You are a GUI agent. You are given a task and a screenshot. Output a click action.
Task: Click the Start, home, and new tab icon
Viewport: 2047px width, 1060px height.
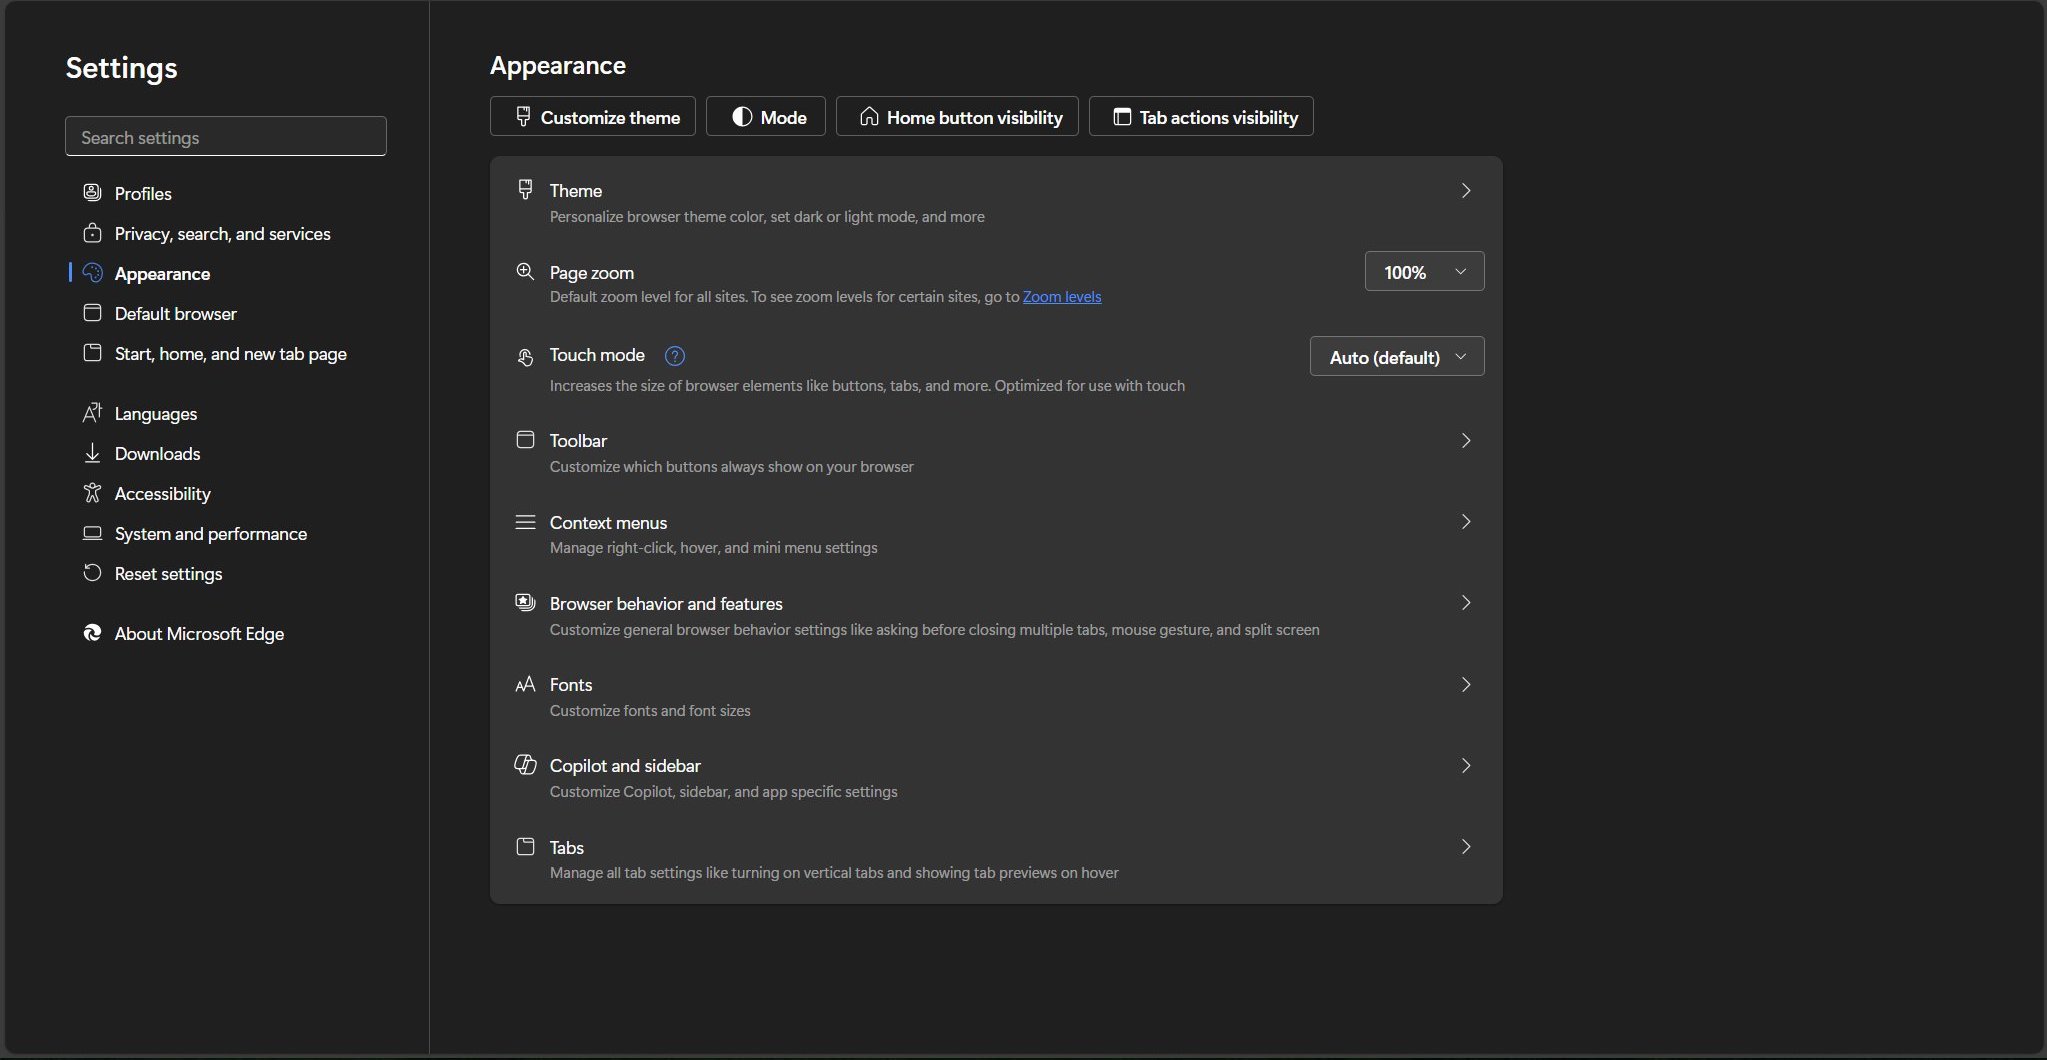[x=92, y=353]
